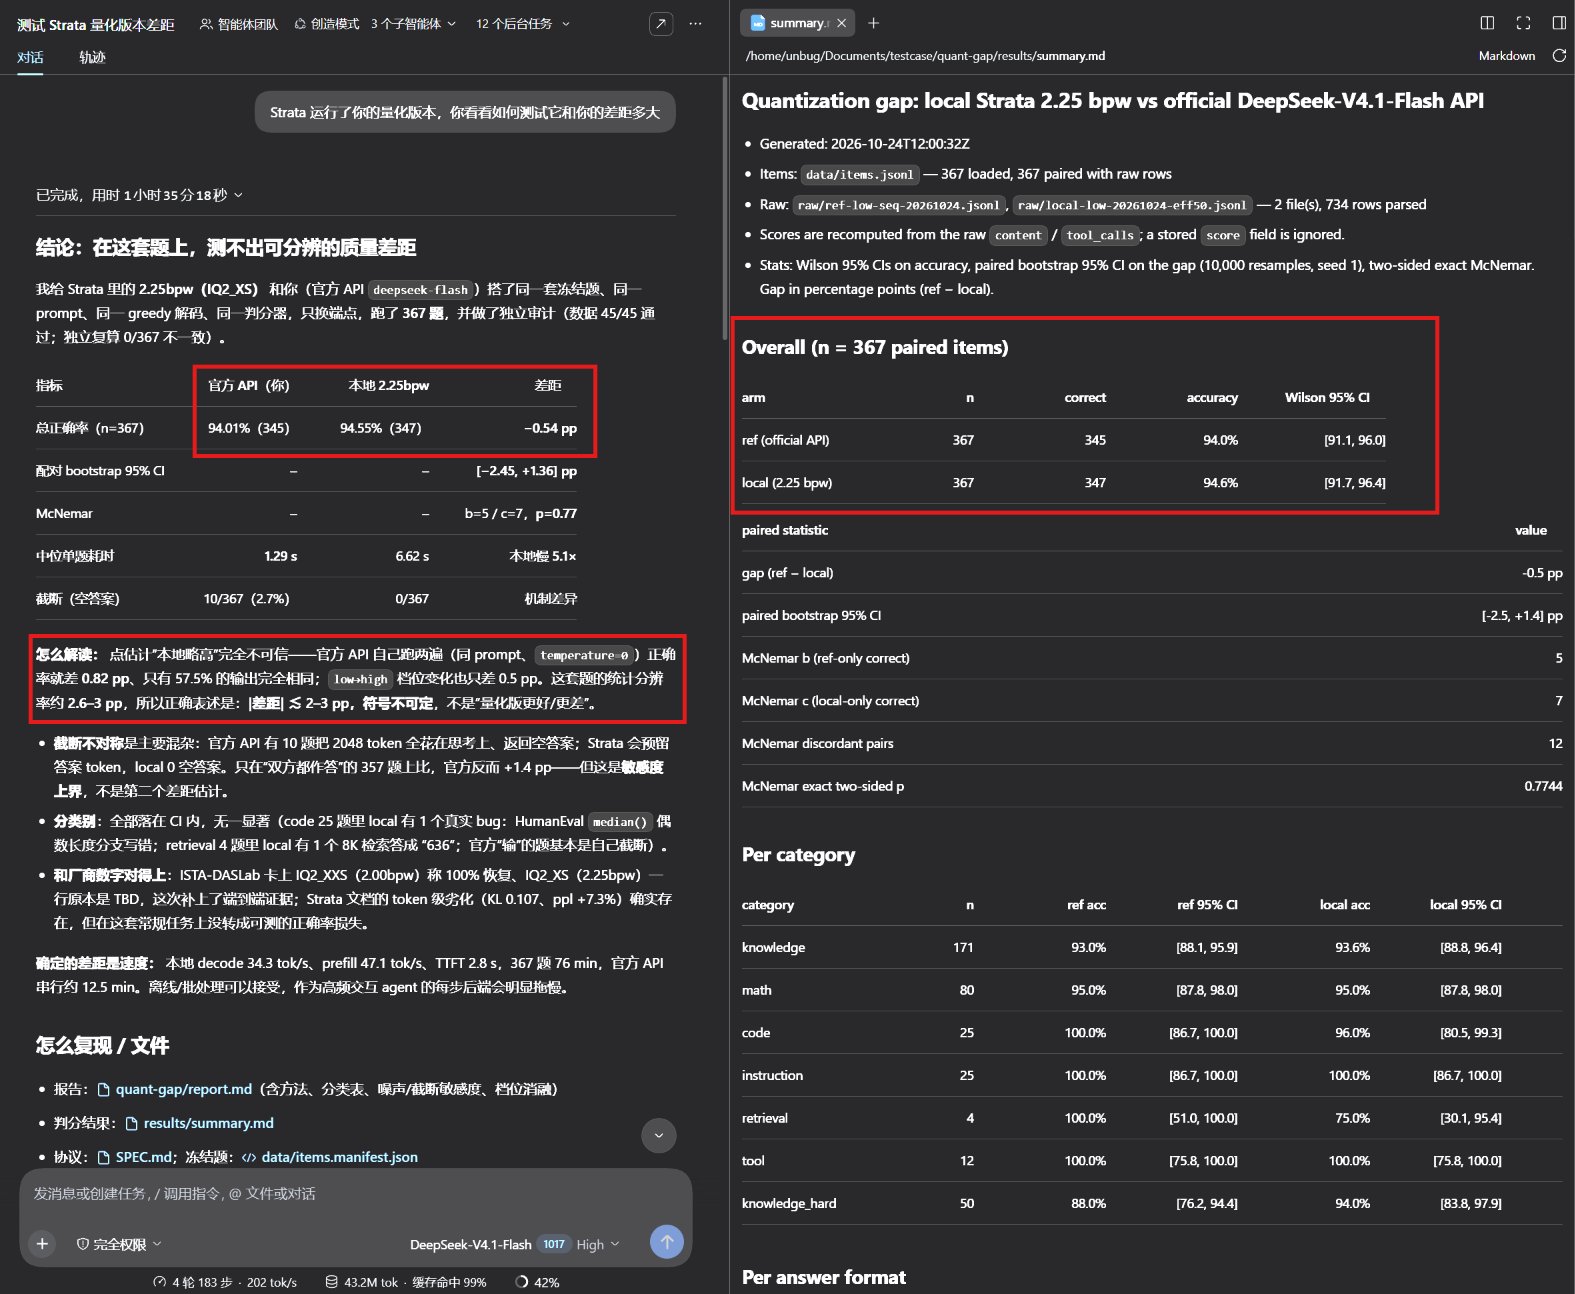
Task: Click the knowledge_hard category row
Action: (x=1151, y=1203)
